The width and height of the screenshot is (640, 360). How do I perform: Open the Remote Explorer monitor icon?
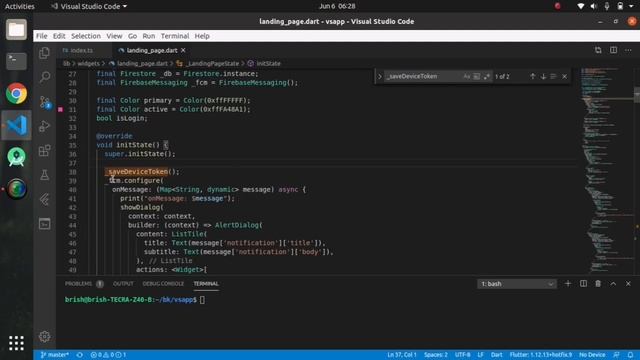[44, 224]
